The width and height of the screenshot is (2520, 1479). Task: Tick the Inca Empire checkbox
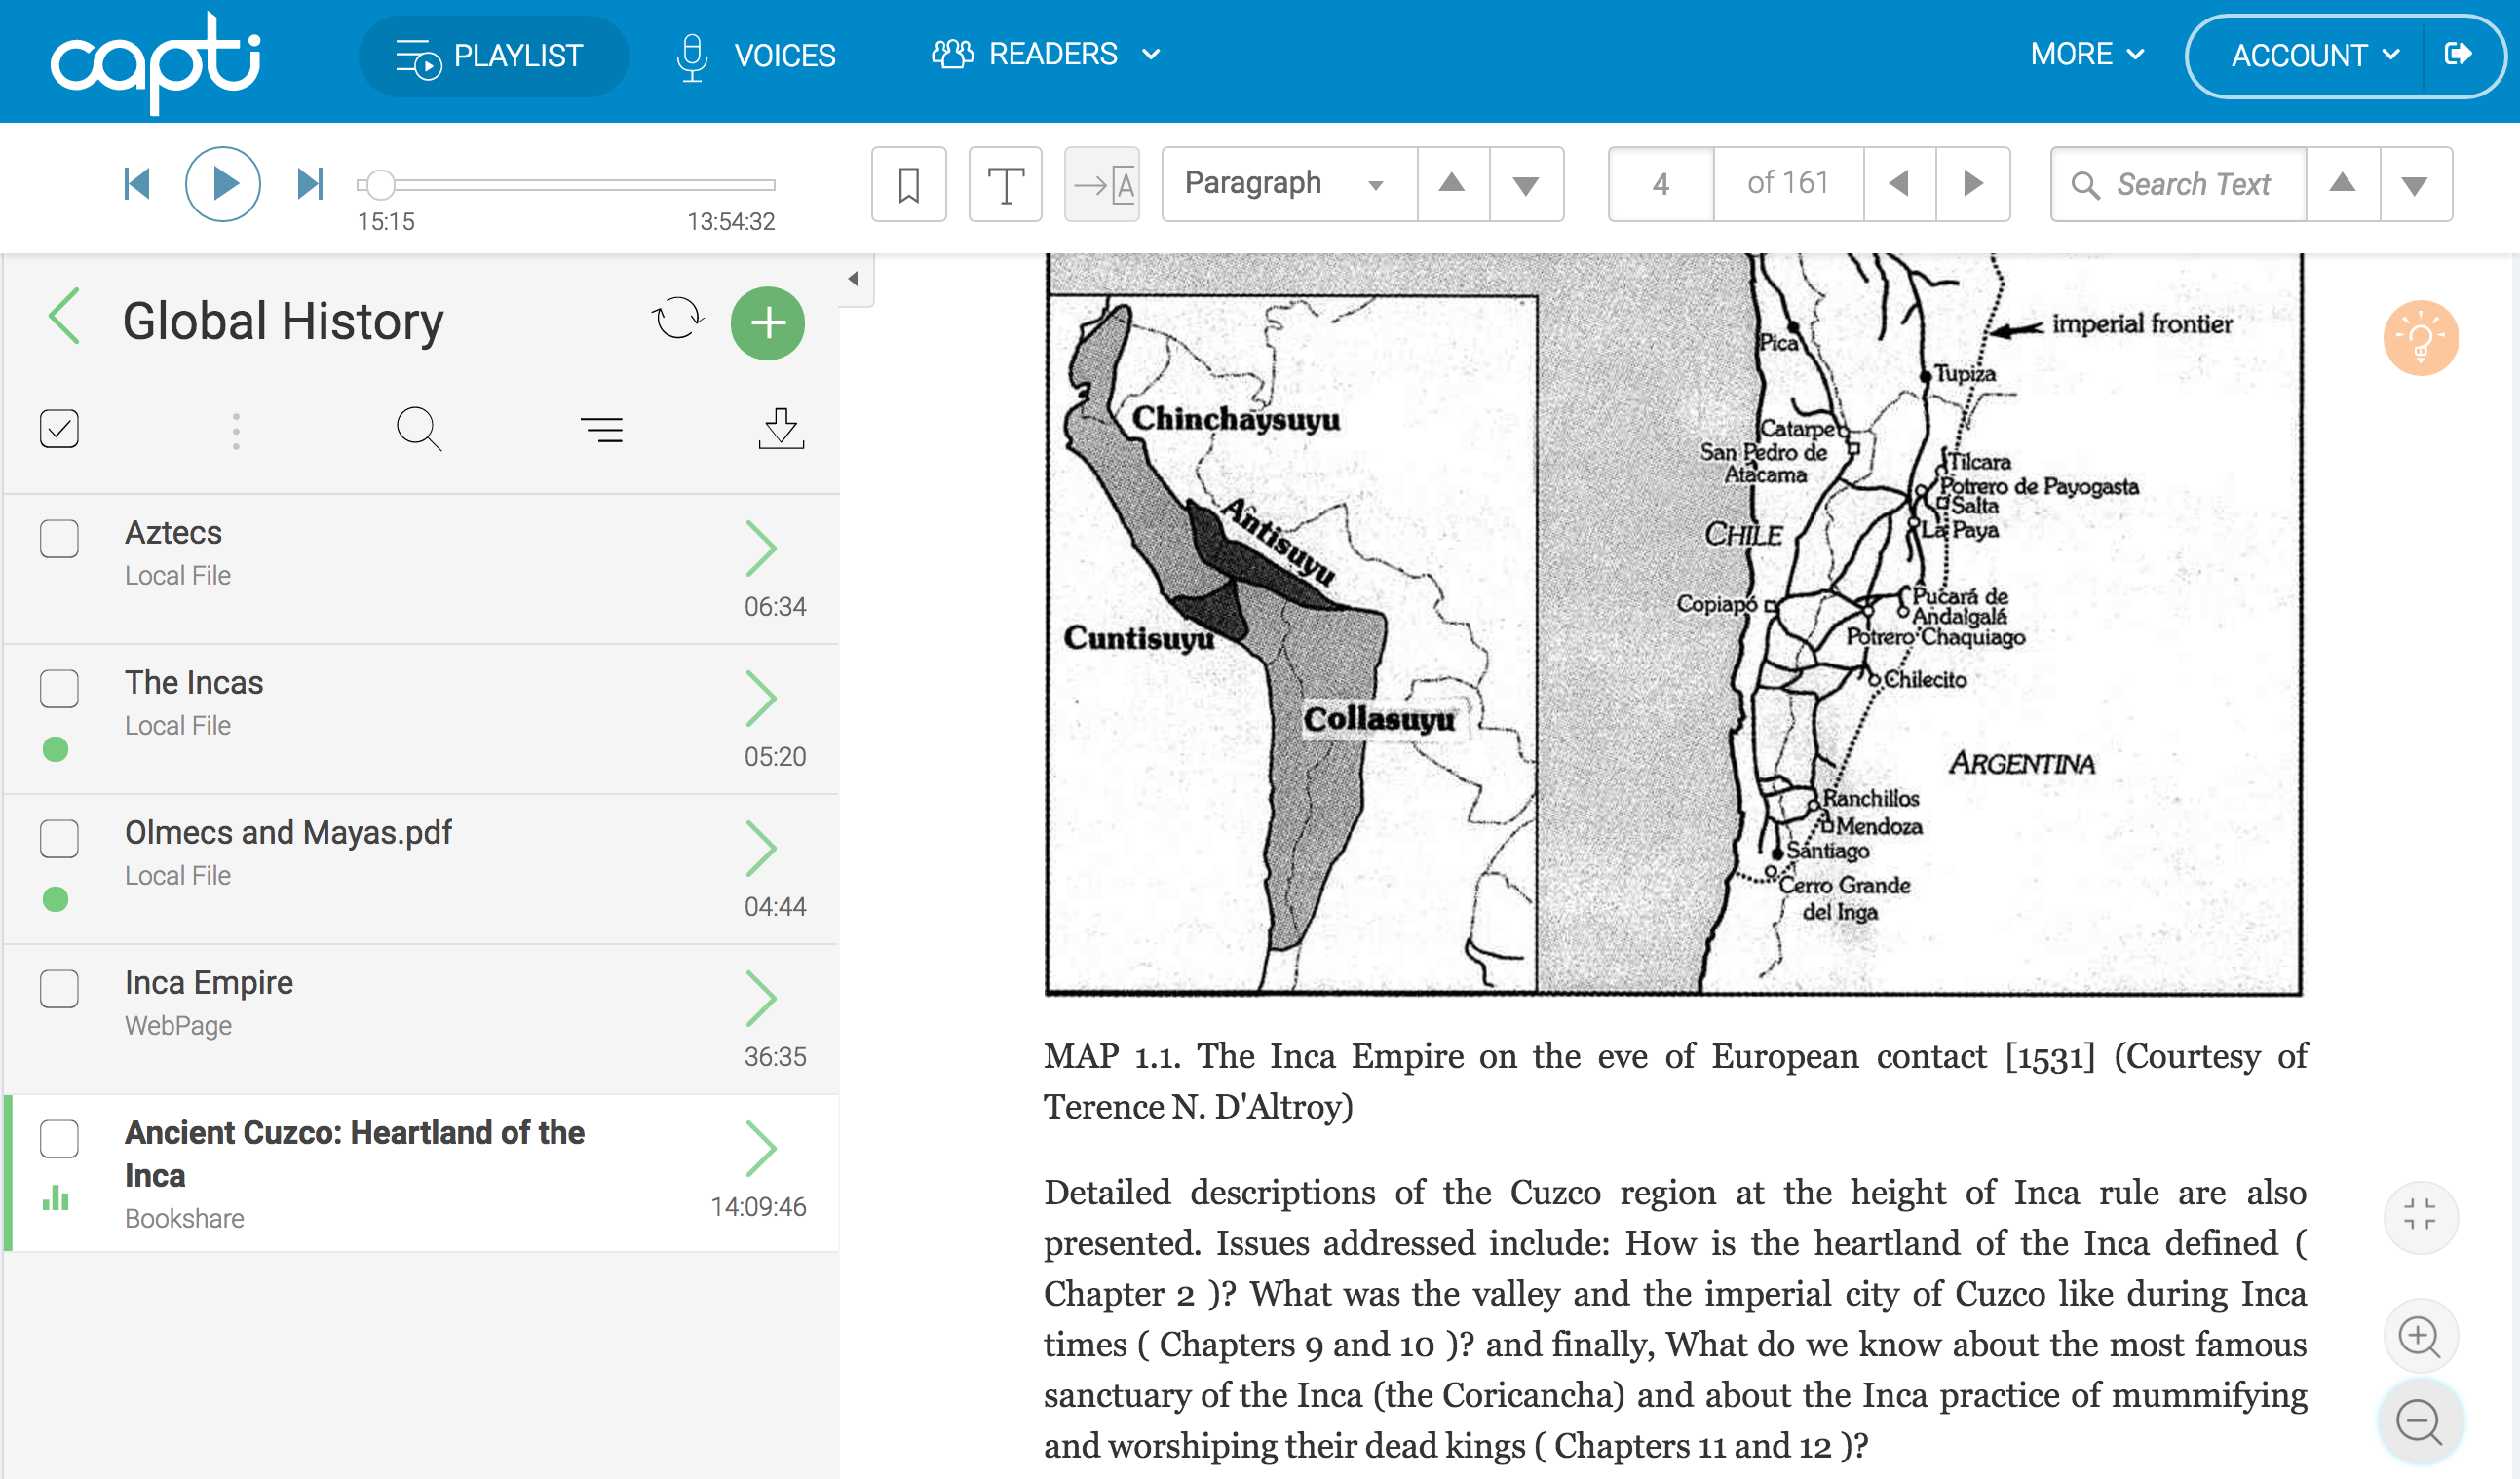[x=59, y=989]
